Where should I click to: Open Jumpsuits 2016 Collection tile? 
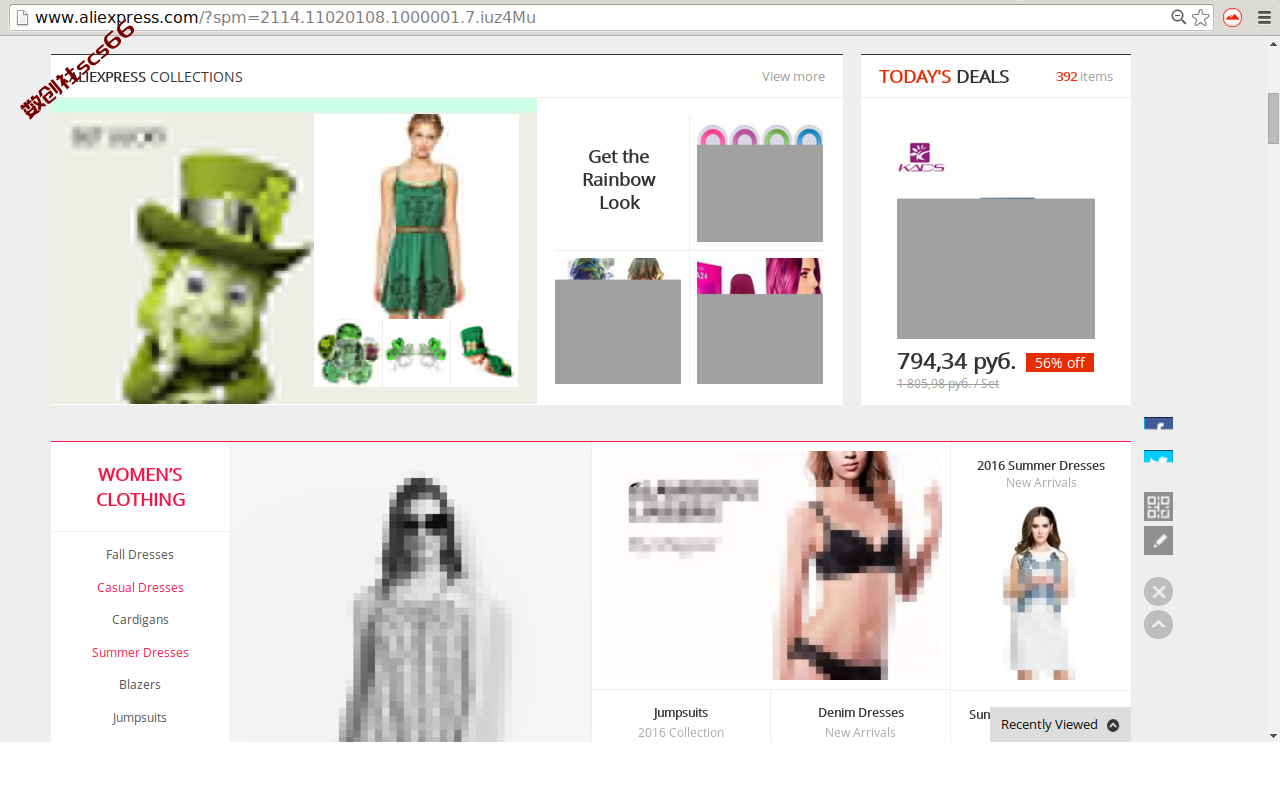[x=681, y=722]
